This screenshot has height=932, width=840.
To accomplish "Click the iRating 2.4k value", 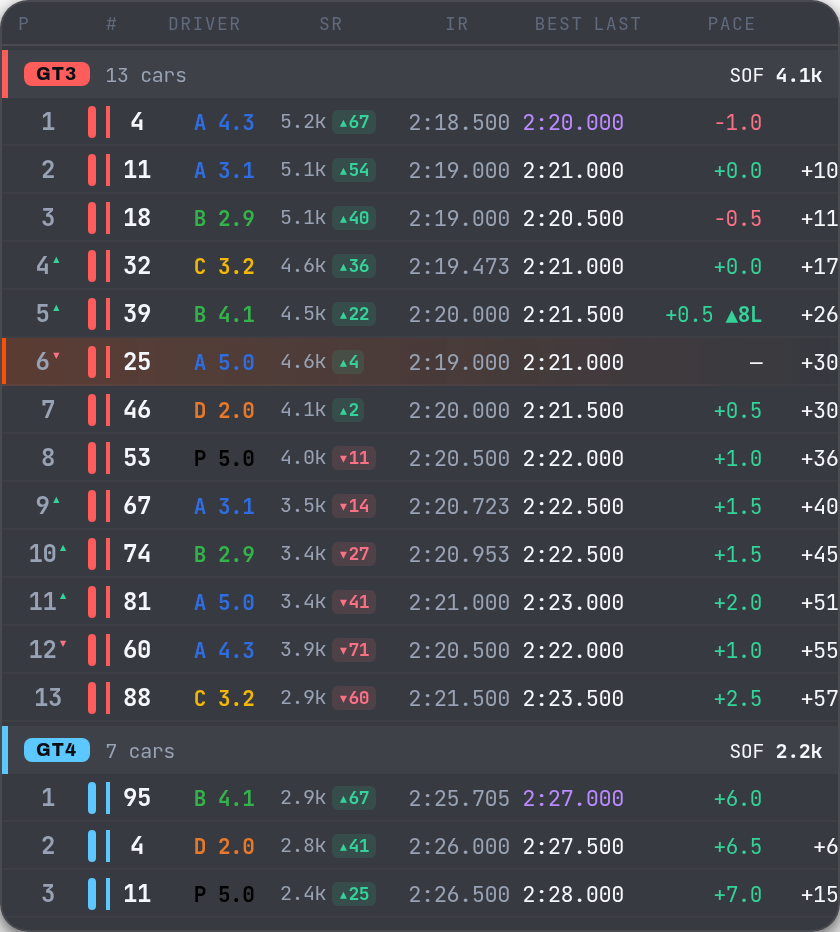I will (303, 894).
